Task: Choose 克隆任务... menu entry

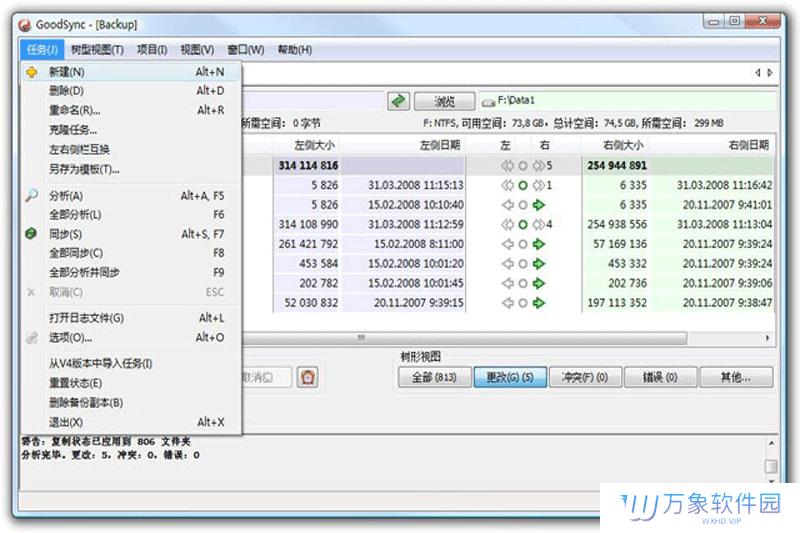Action: pyautogui.click(x=132, y=130)
